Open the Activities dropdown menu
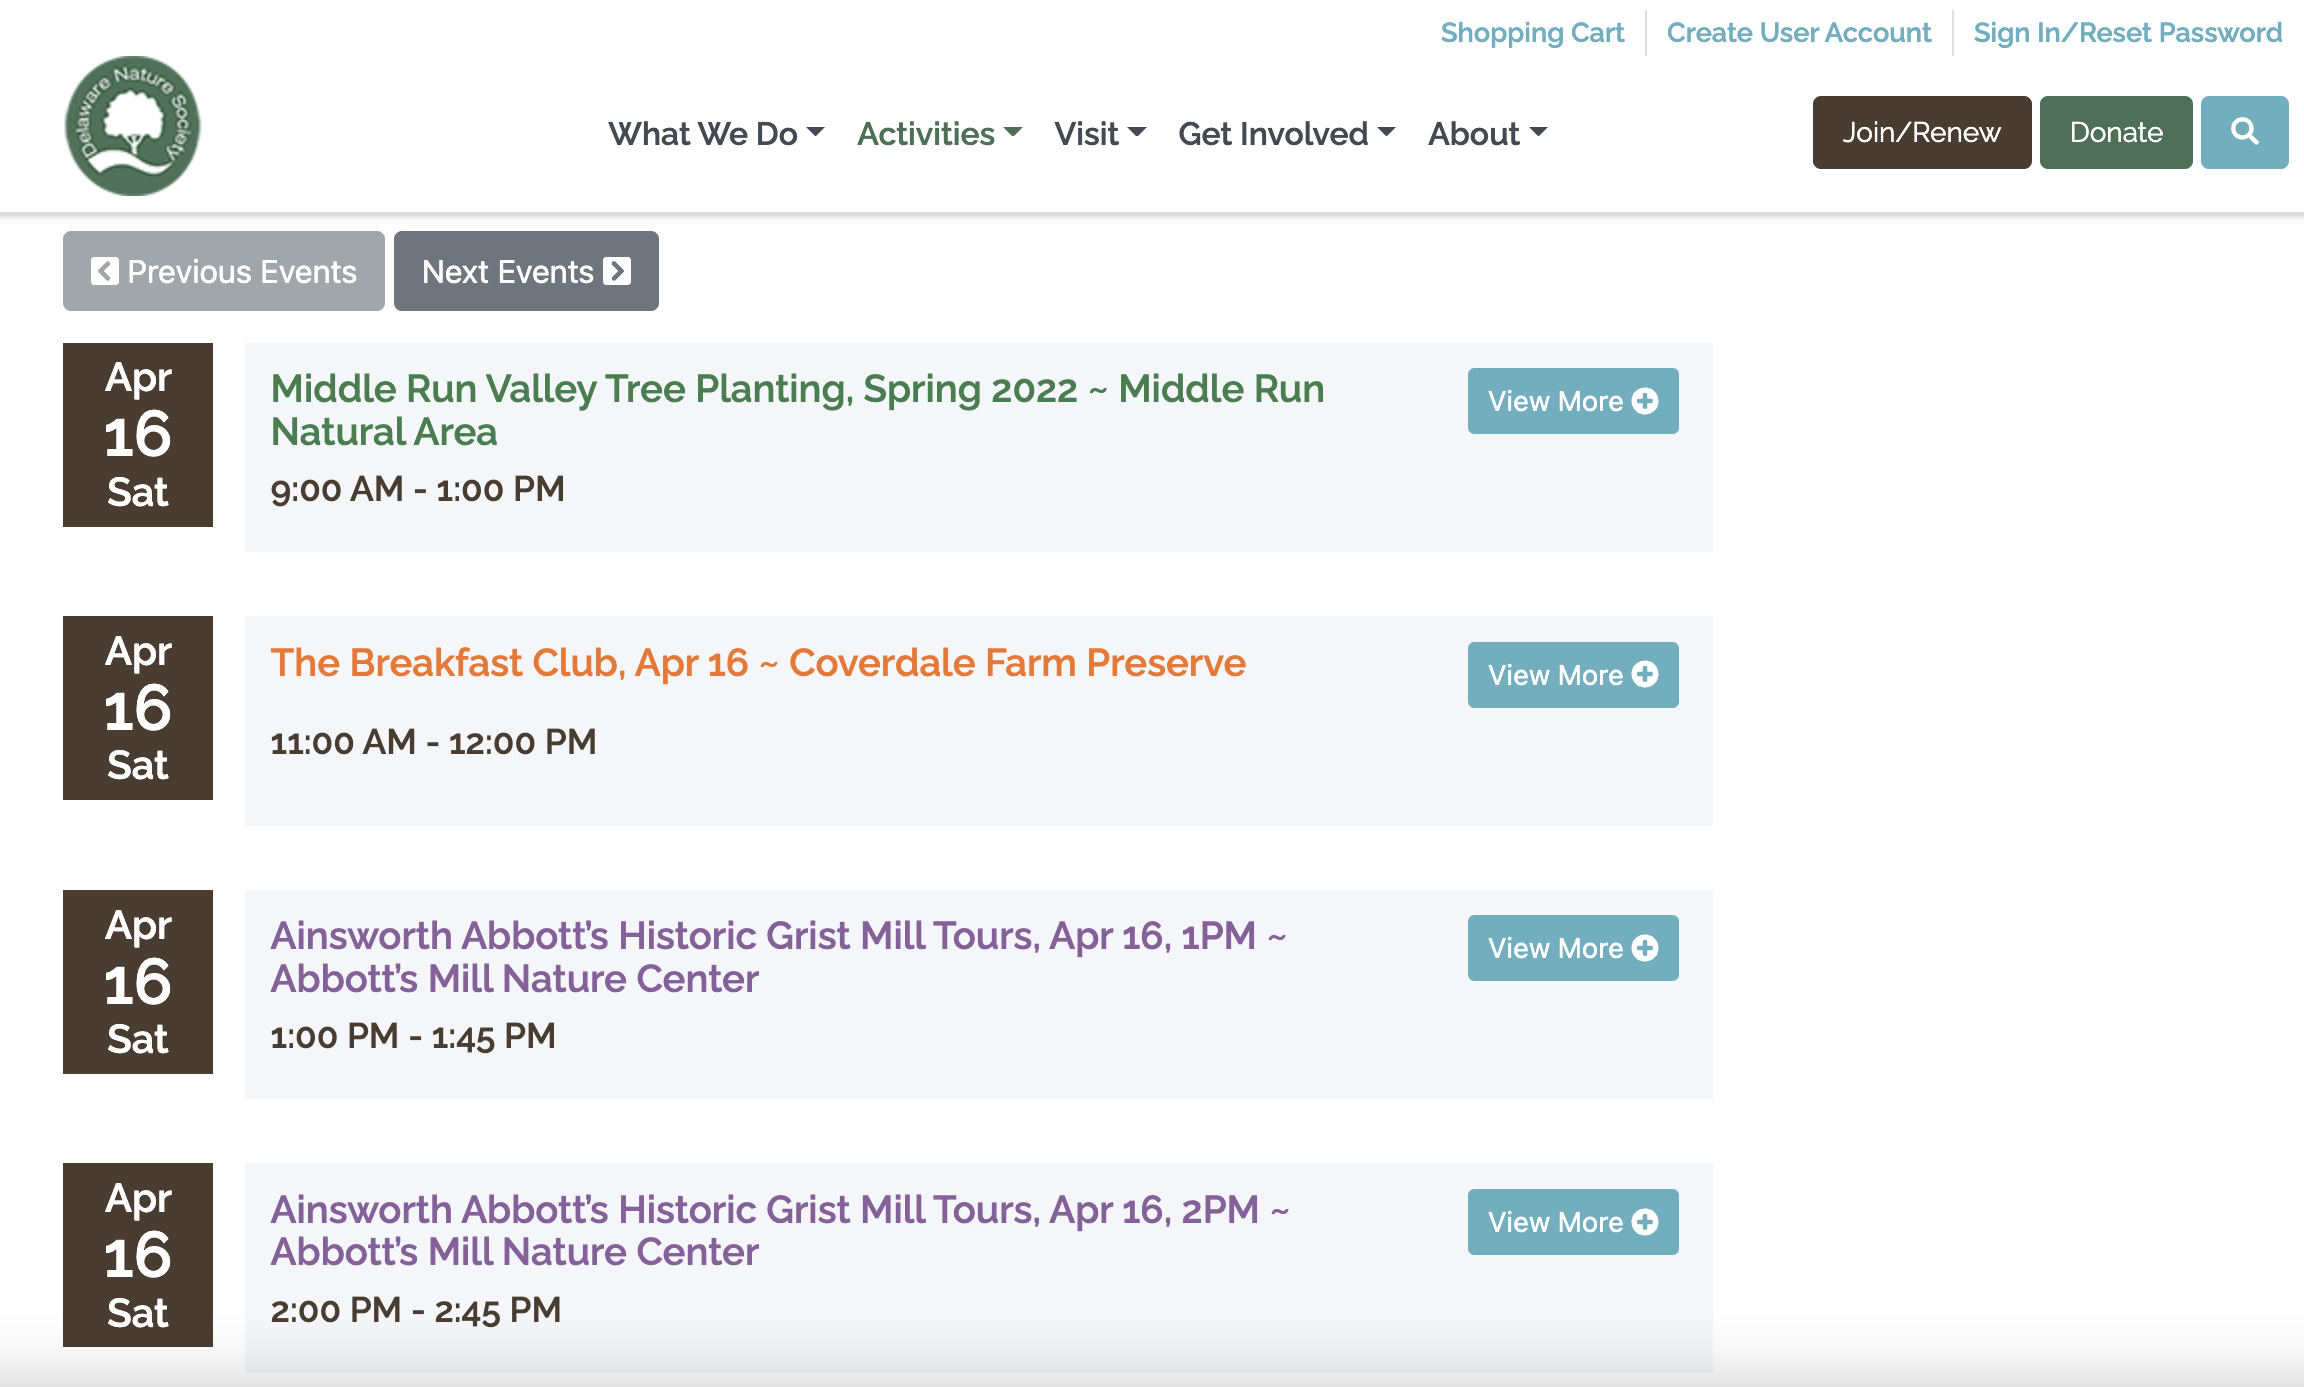Image resolution: width=2304 pixels, height=1387 pixels. pyautogui.click(x=939, y=134)
